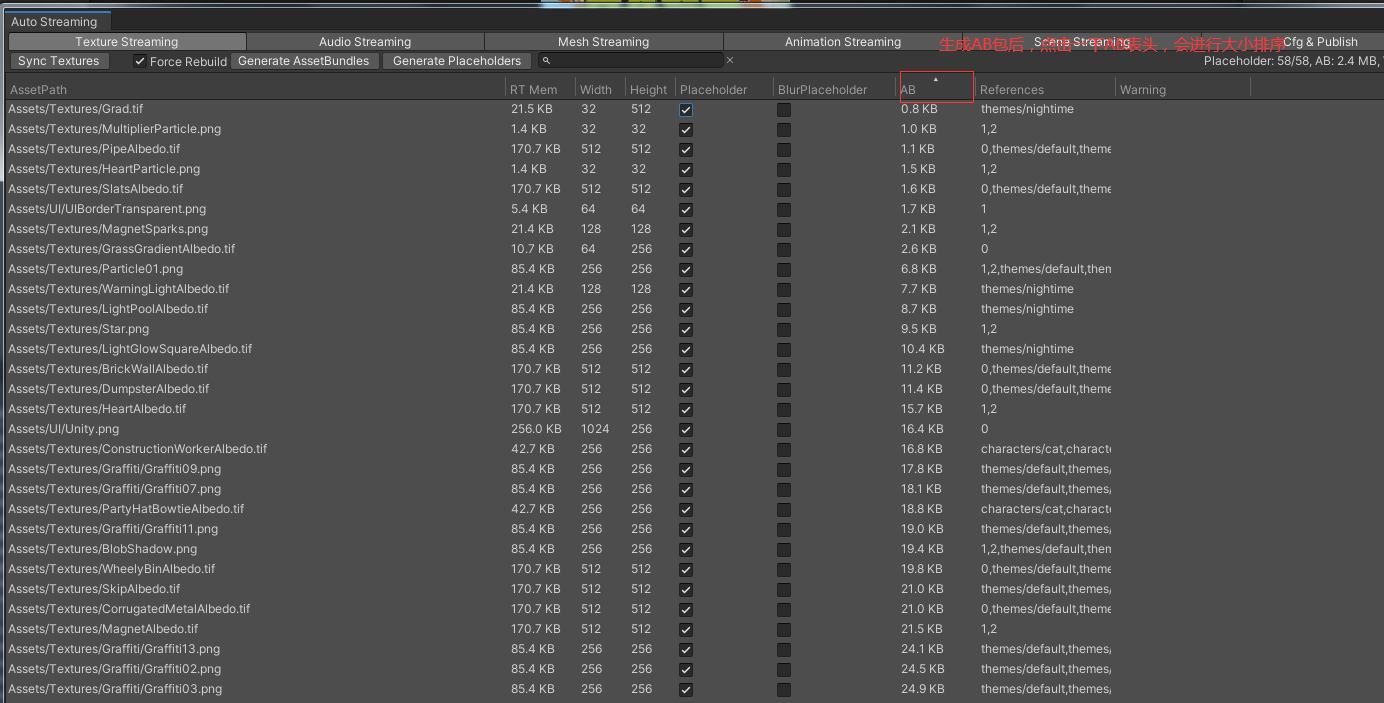Select Assets/Textures/Graffiti/Graffiti13.png row
The height and width of the screenshot is (703, 1384).
point(692,649)
